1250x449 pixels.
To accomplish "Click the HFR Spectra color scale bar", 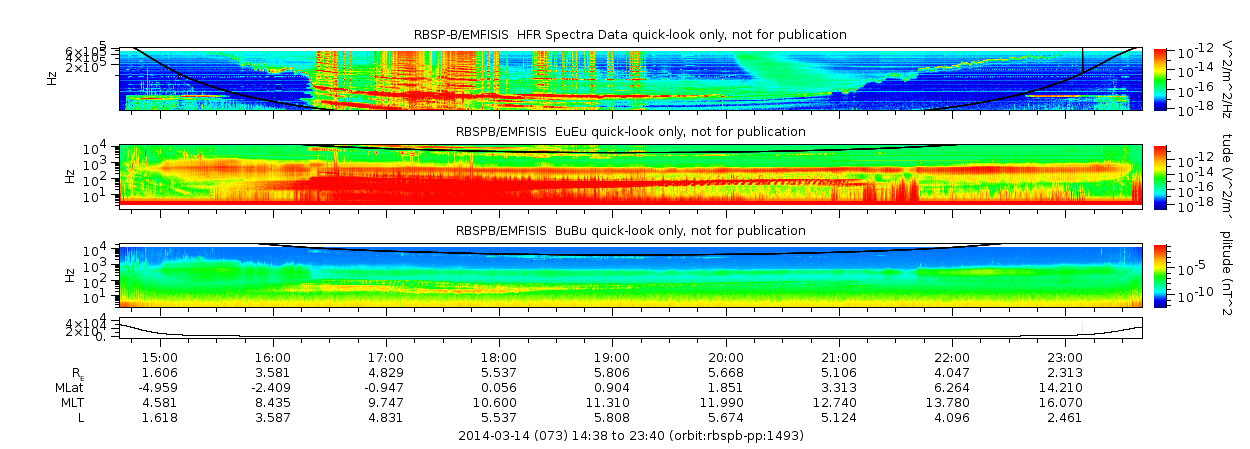I will pos(1160,78).
